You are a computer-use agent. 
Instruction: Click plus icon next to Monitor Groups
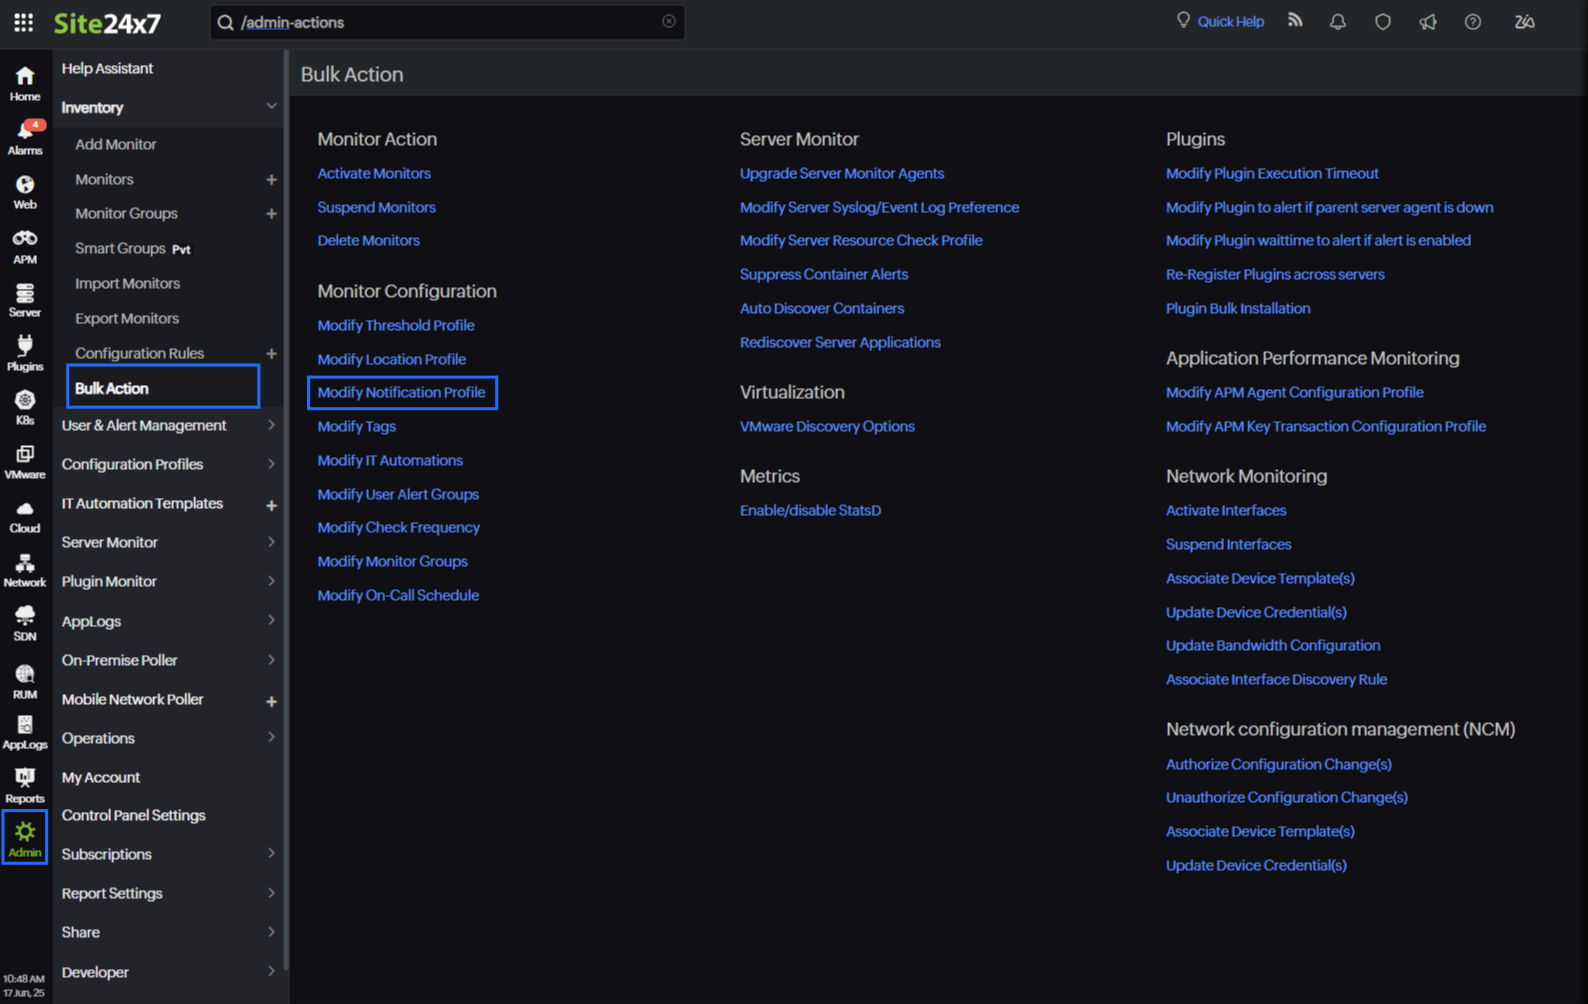click(271, 214)
